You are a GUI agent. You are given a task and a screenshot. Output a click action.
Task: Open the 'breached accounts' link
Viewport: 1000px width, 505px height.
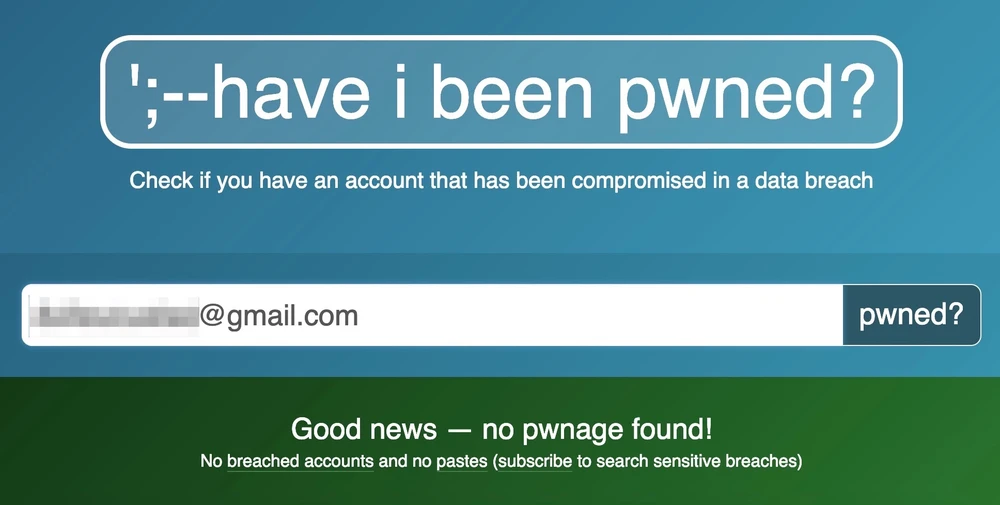(x=300, y=461)
